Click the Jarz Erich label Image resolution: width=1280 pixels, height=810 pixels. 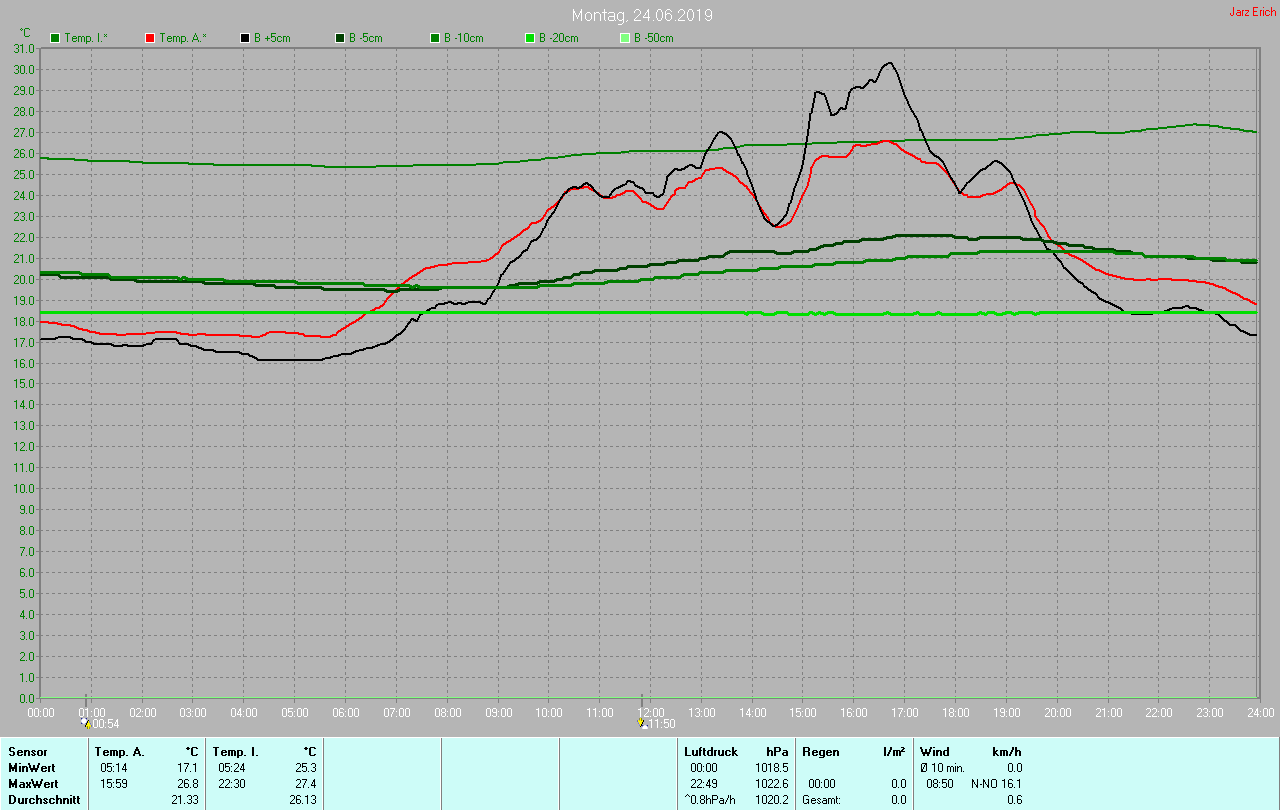tap(1252, 12)
